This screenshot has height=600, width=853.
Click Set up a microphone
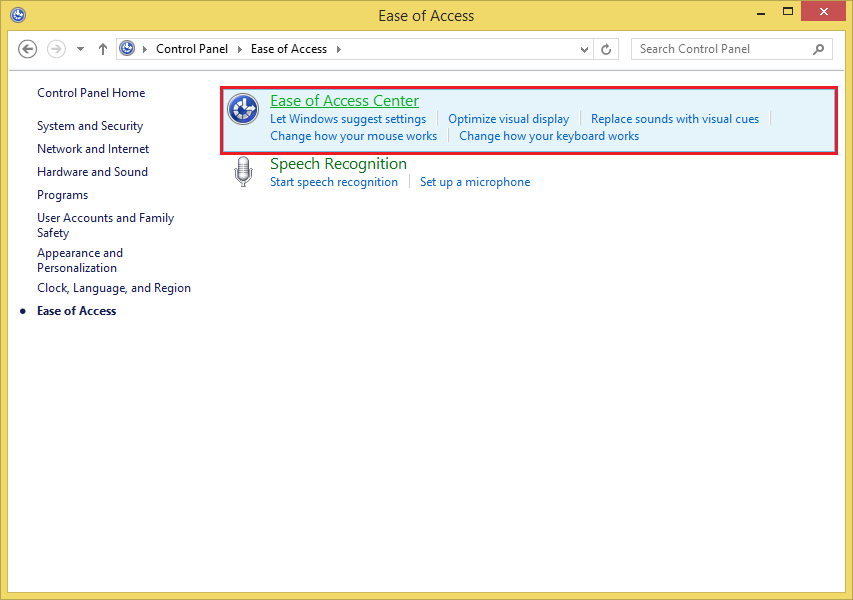click(x=475, y=182)
